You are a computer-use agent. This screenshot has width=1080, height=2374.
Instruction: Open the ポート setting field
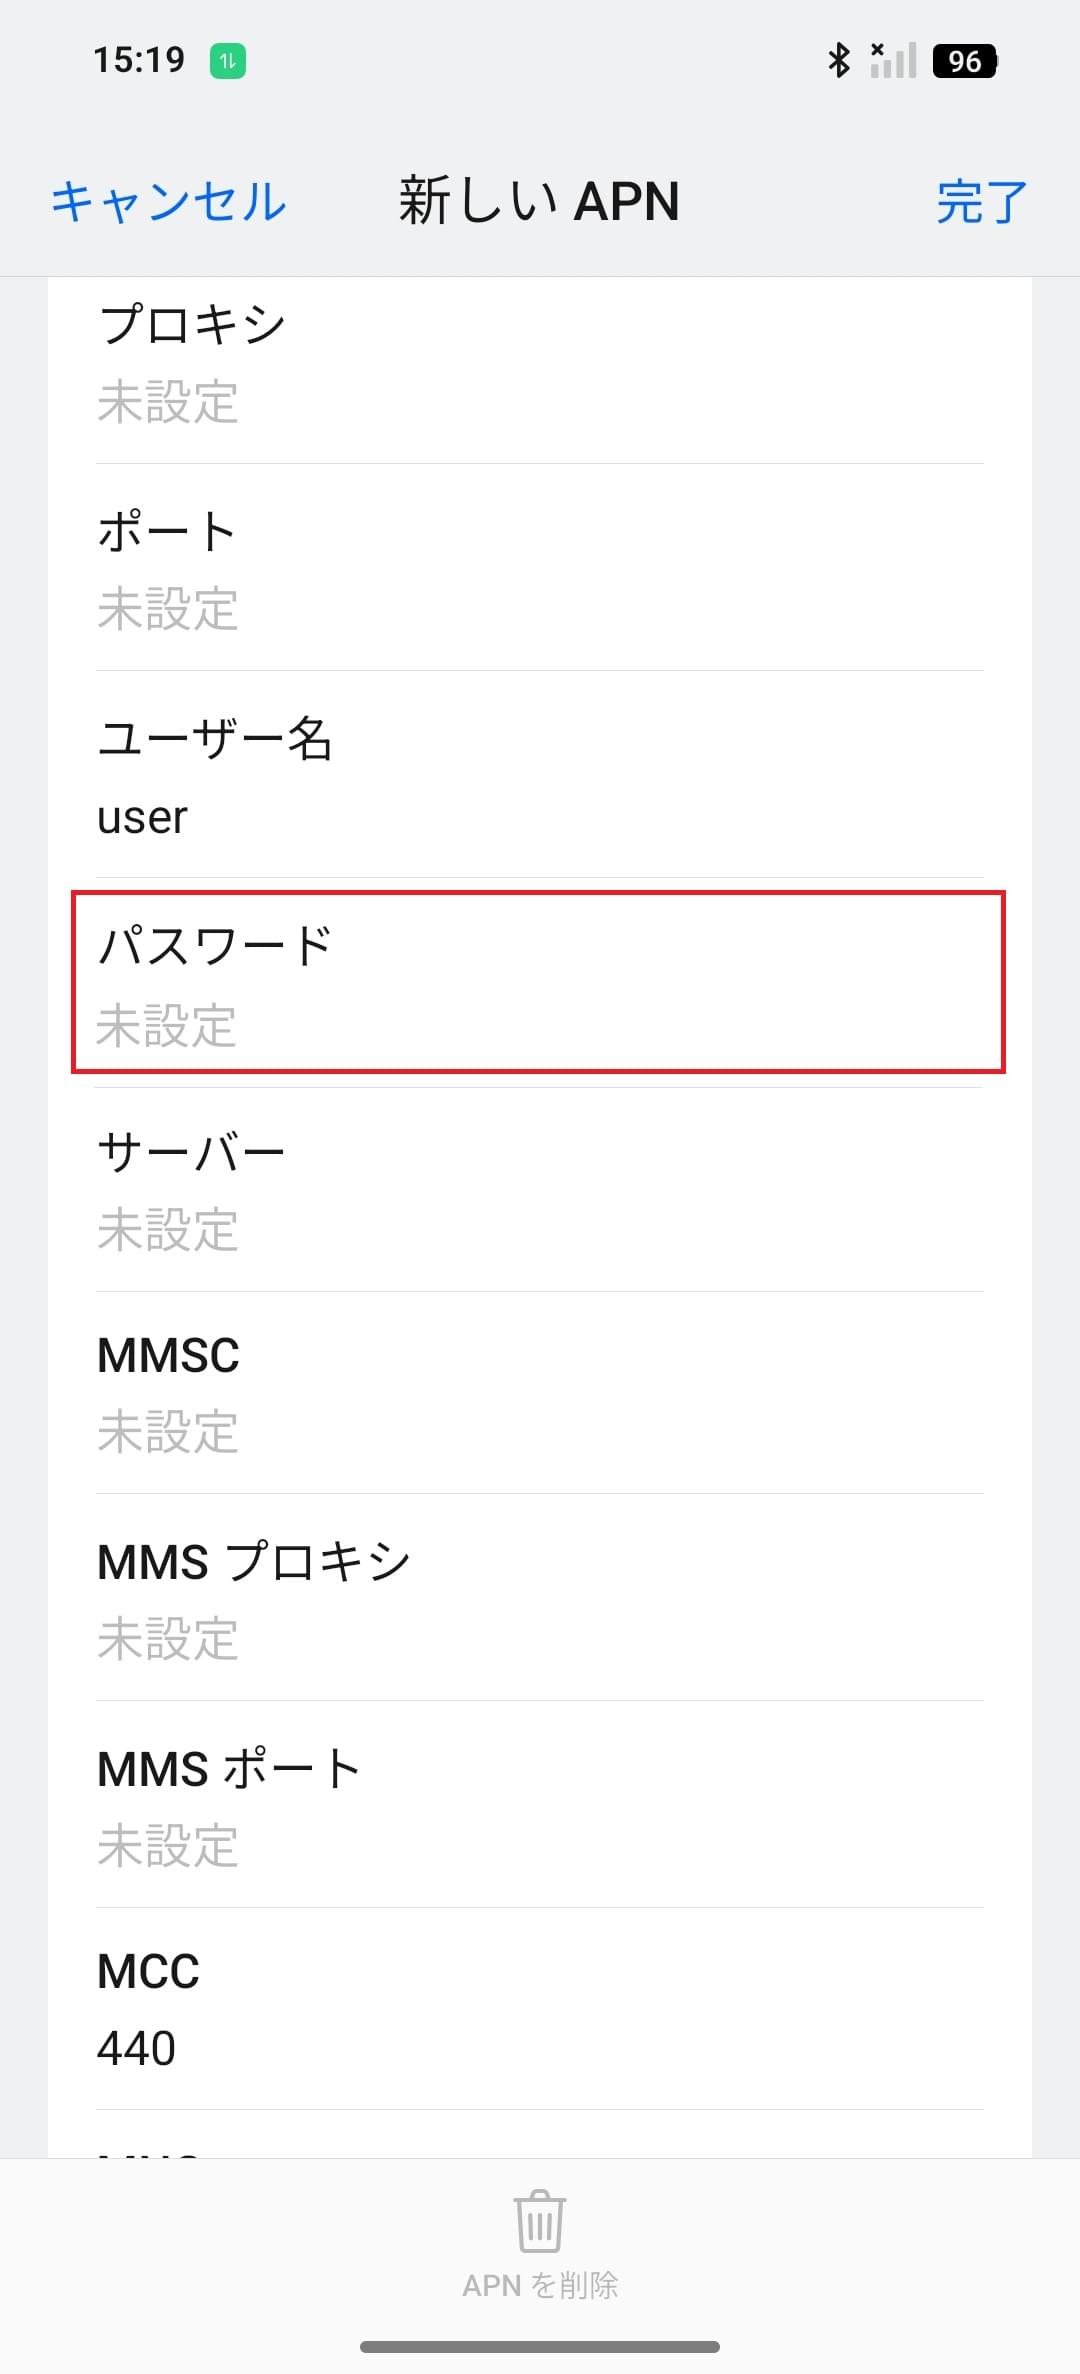click(x=540, y=568)
